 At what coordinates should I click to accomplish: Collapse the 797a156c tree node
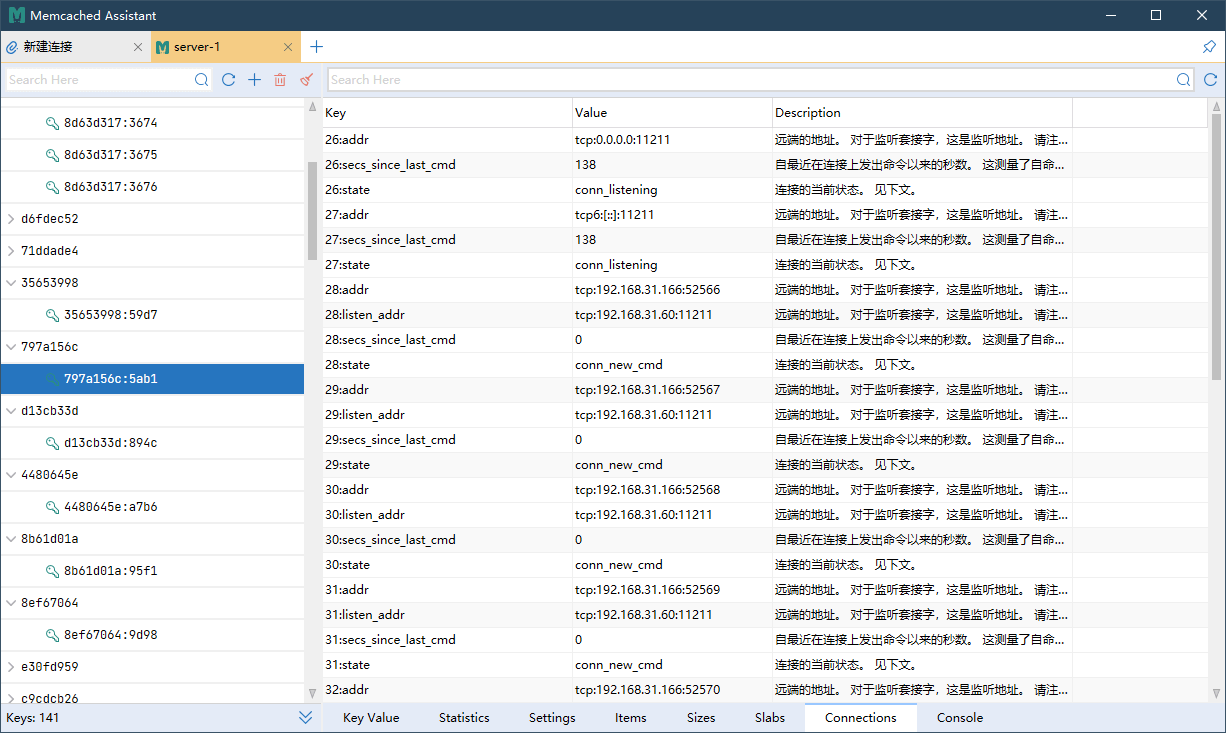[10, 347]
